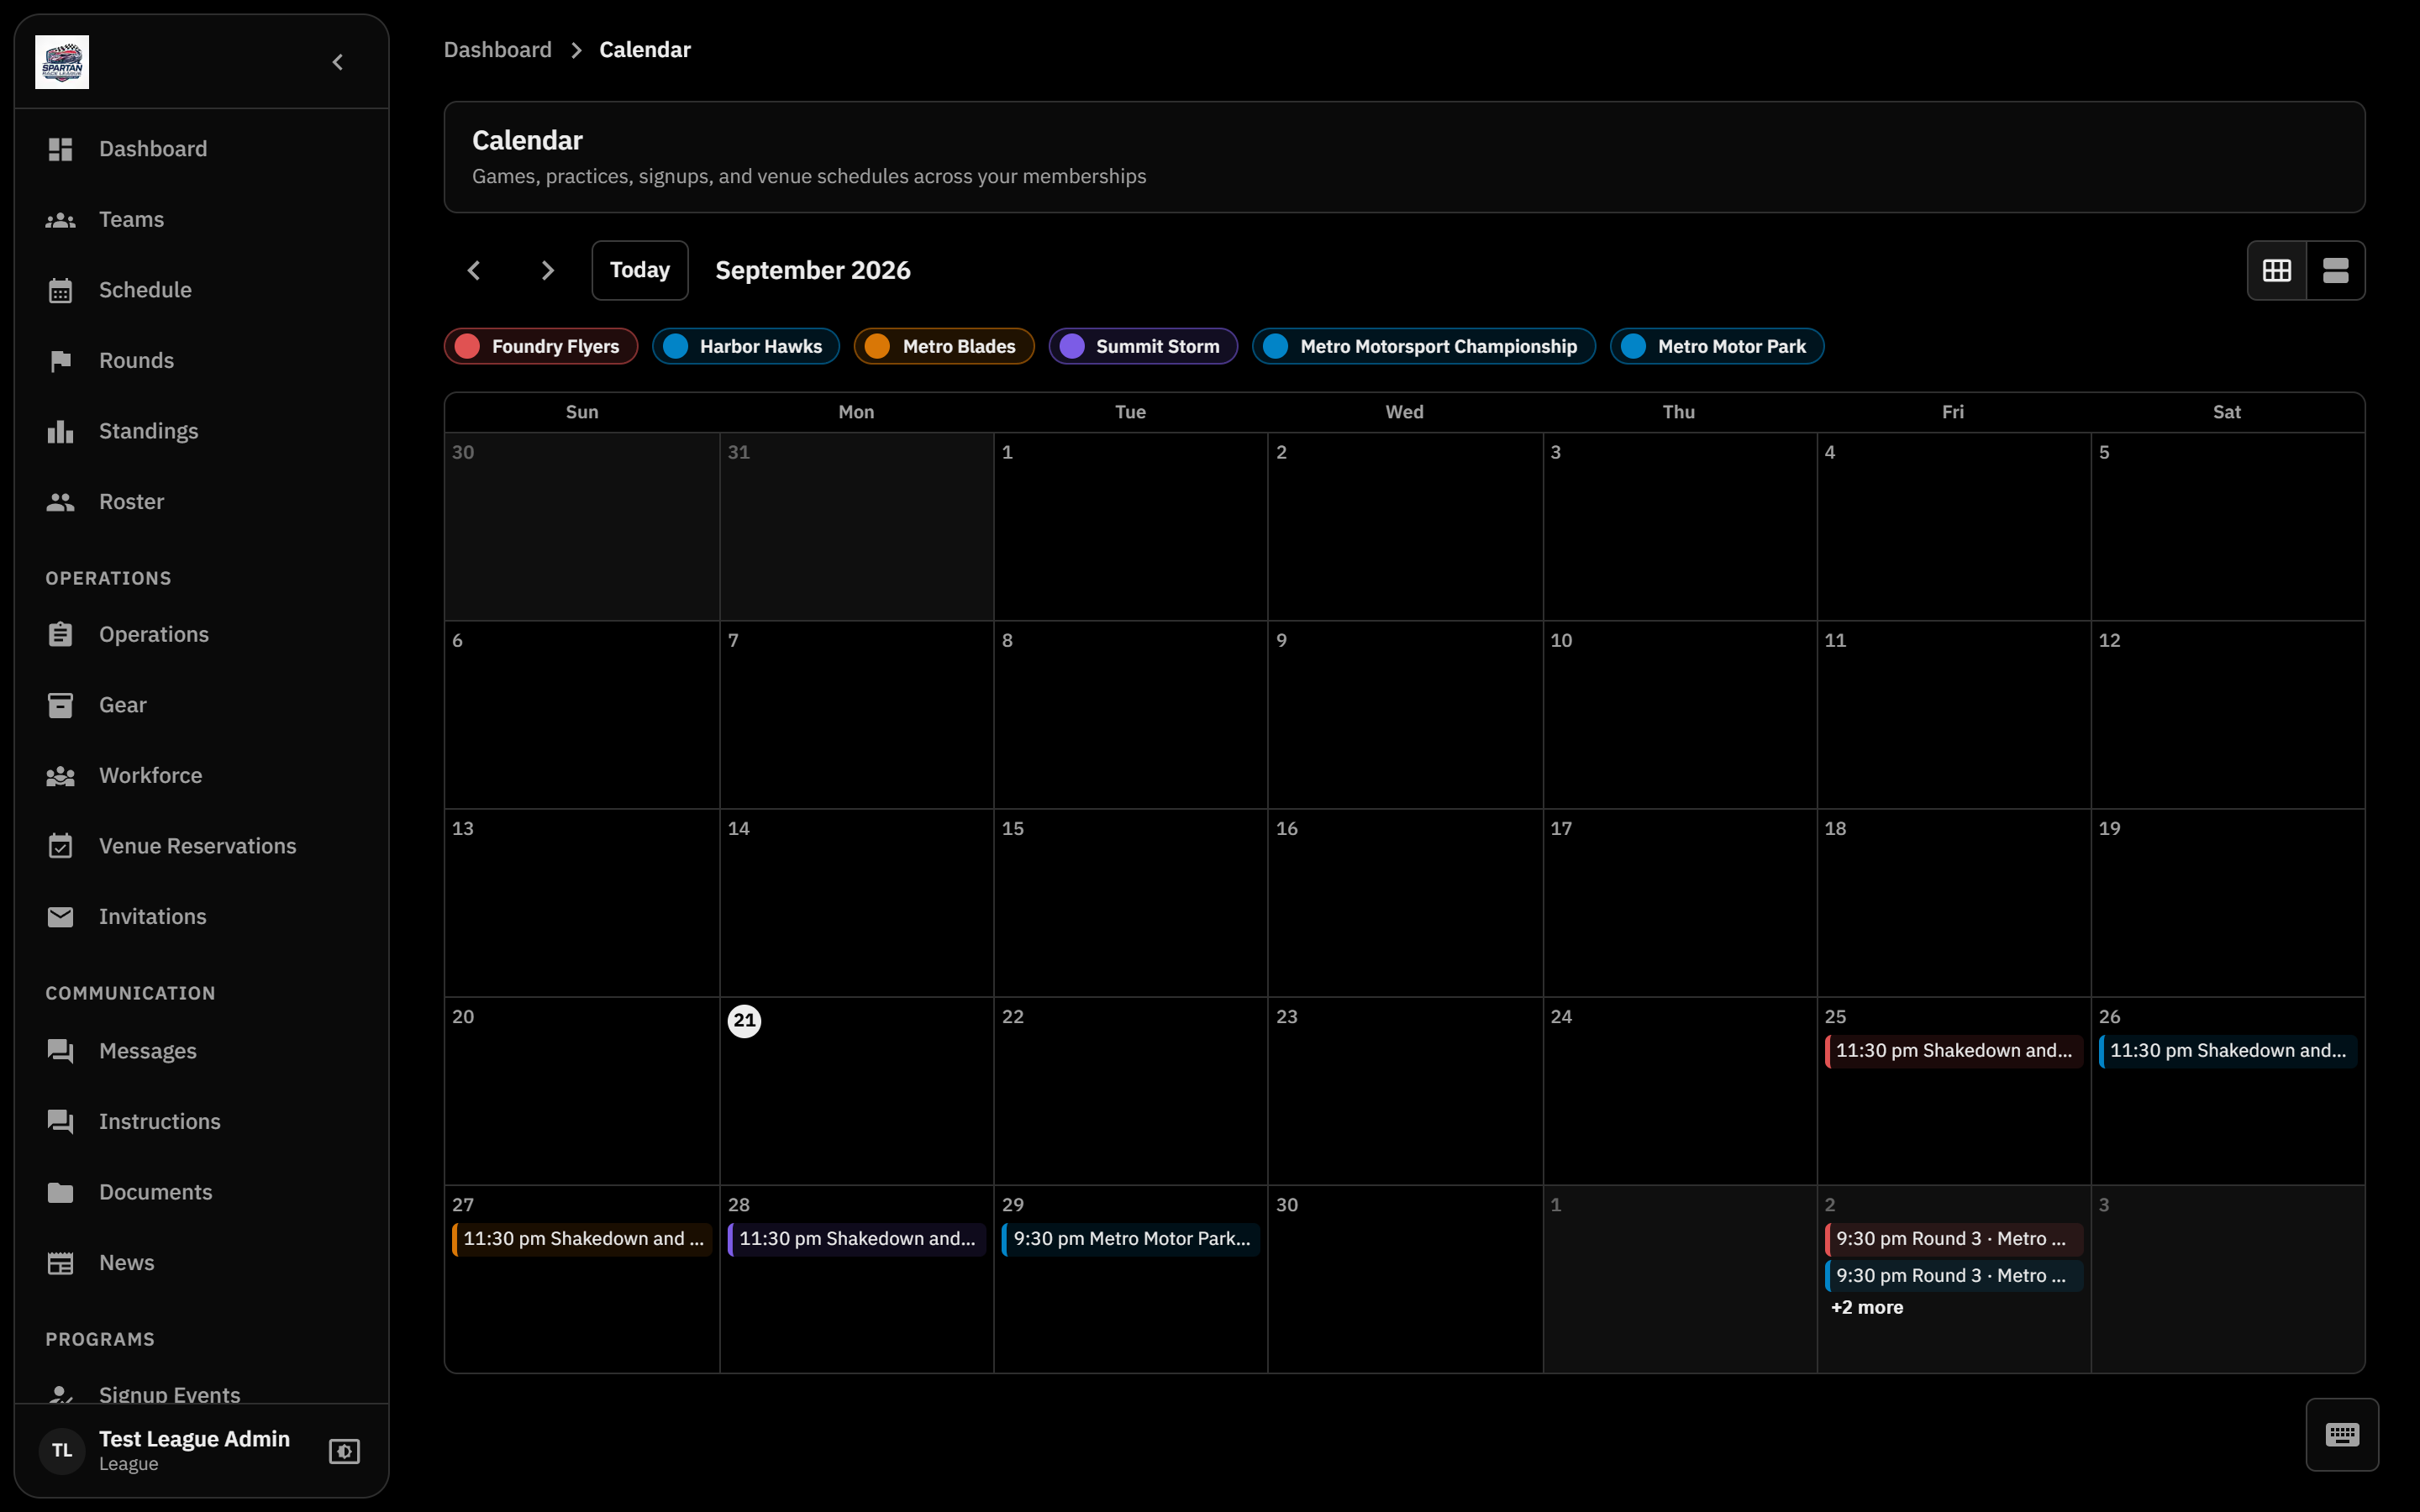Open the Teams page icon
The height and width of the screenshot is (1512, 2420).
61,220
